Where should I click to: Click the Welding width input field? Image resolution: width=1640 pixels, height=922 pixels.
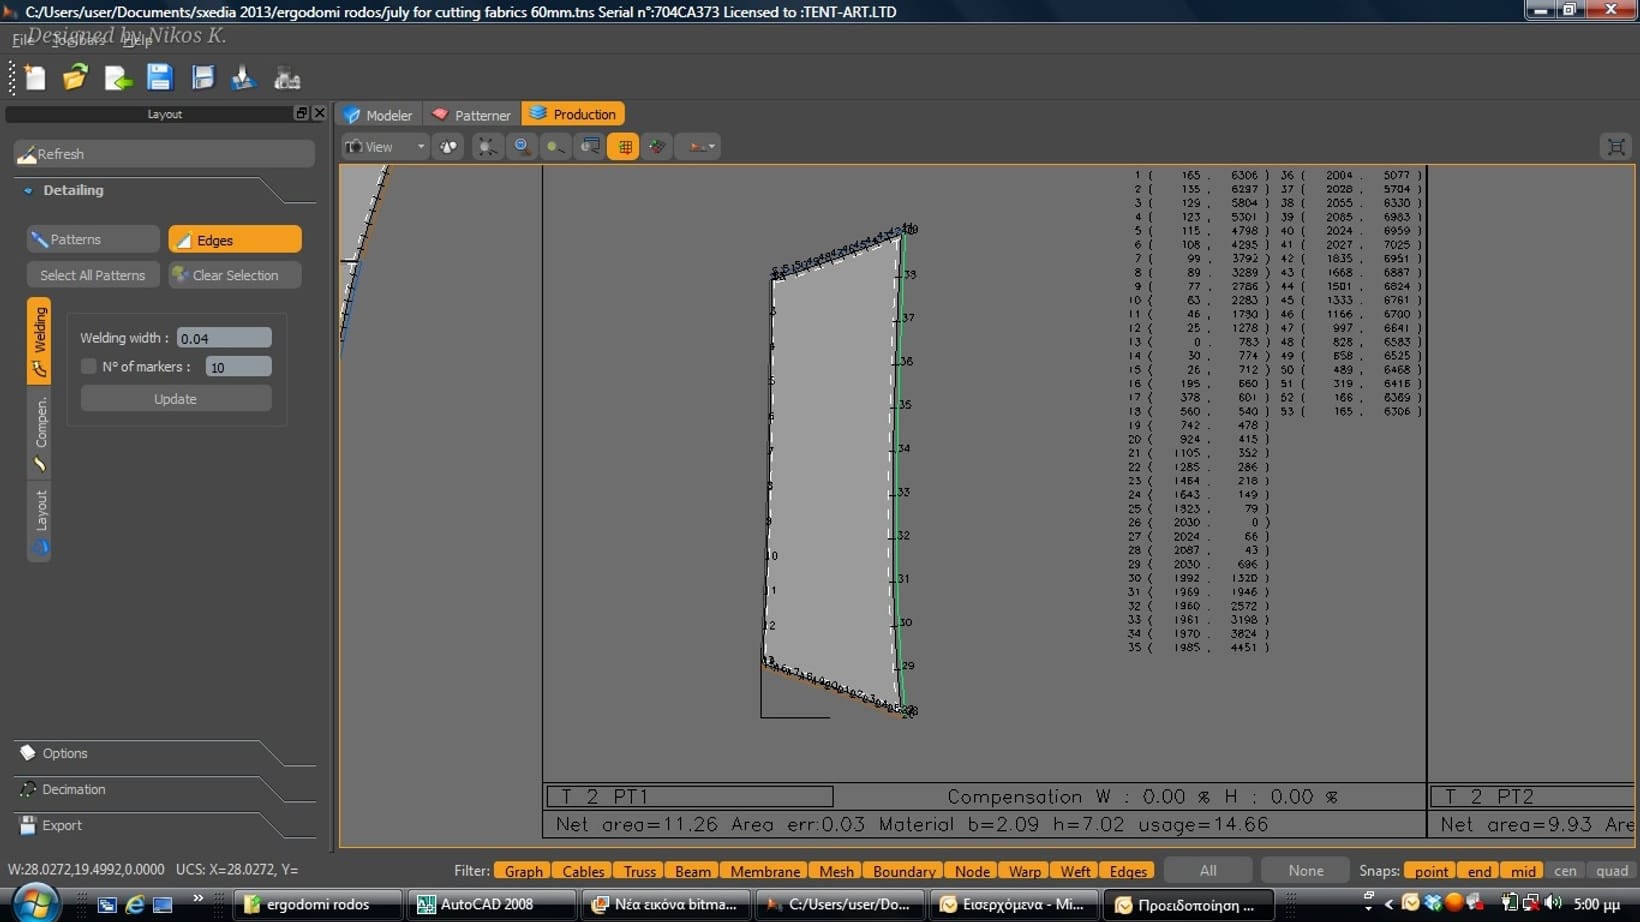pos(224,338)
